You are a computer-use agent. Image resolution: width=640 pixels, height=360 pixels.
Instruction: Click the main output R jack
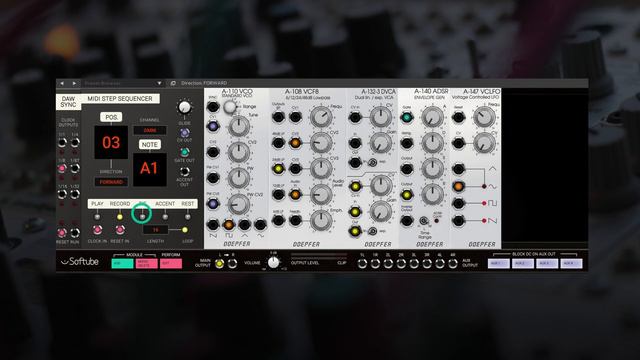click(x=232, y=264)
